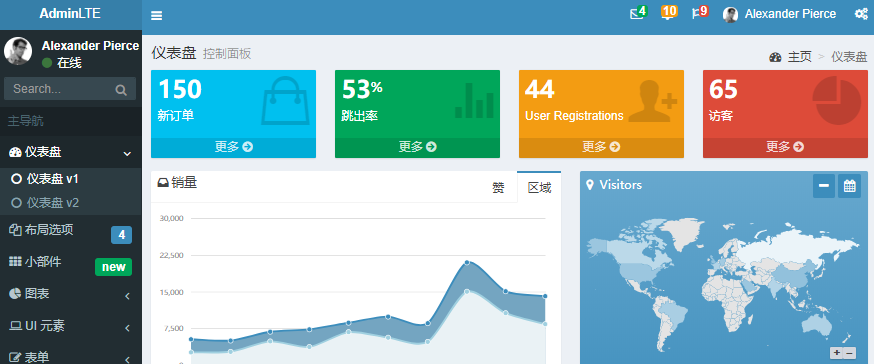This screenshot has width=874, height=364.
Task: Zoom out the world map with minus
Action: click(x=849, y=353)
